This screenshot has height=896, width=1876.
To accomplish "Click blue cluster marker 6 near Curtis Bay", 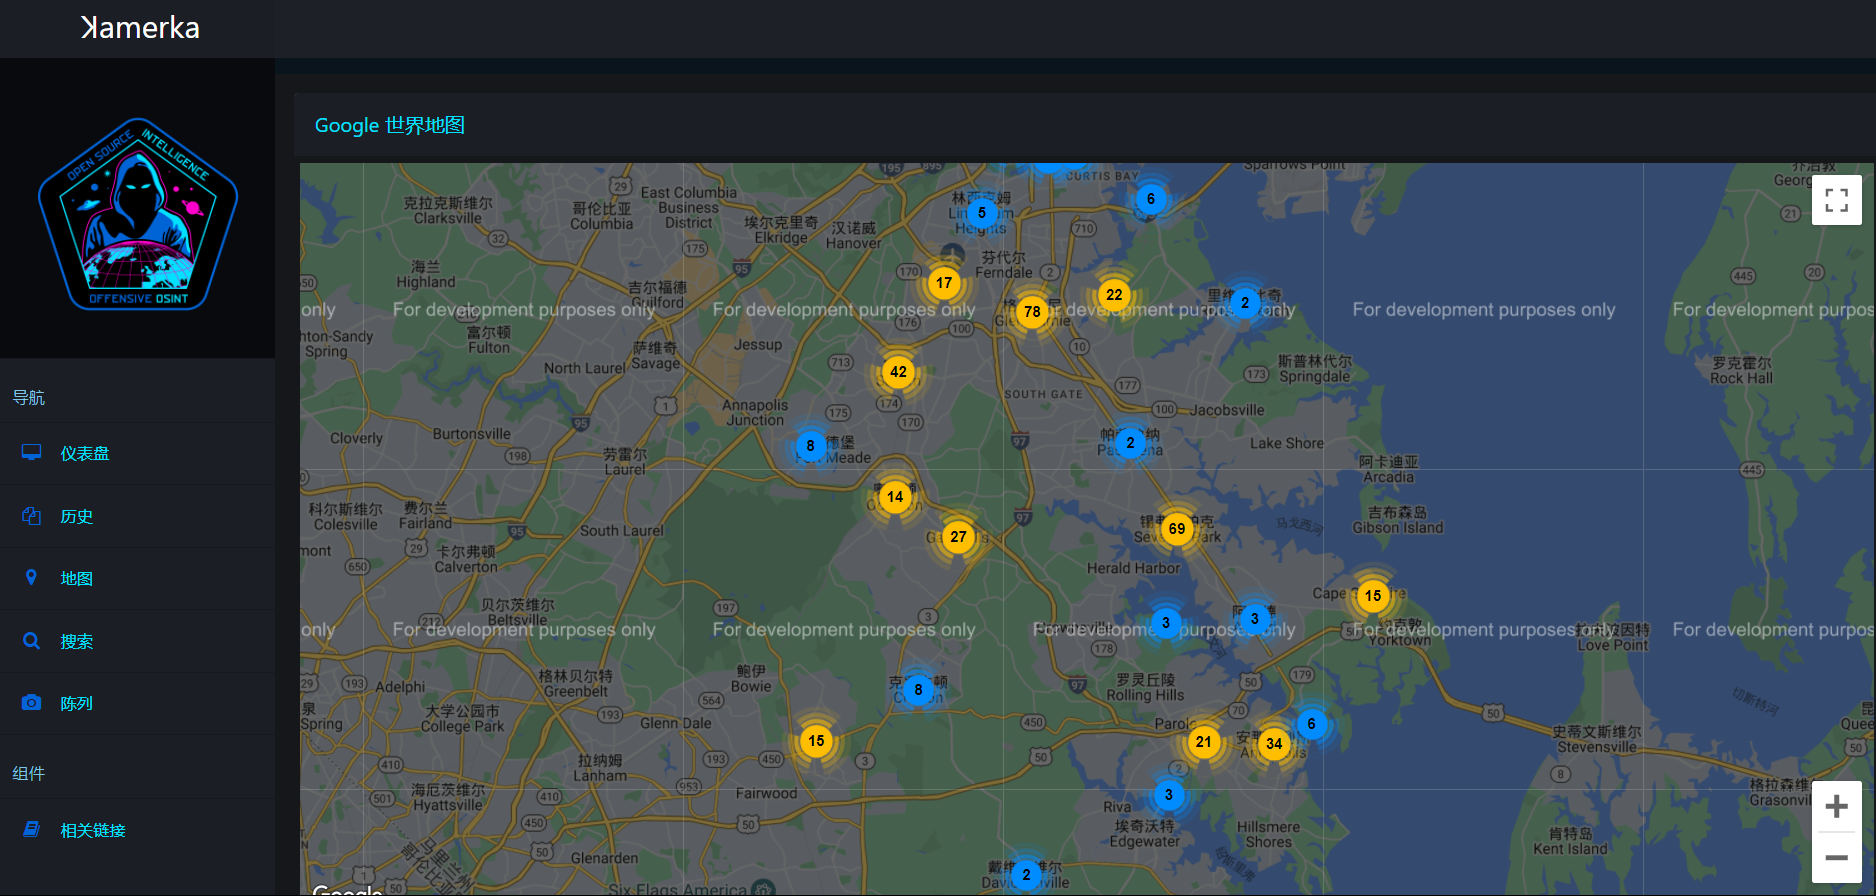I will pyautogui.click(x=1151, y=199).
